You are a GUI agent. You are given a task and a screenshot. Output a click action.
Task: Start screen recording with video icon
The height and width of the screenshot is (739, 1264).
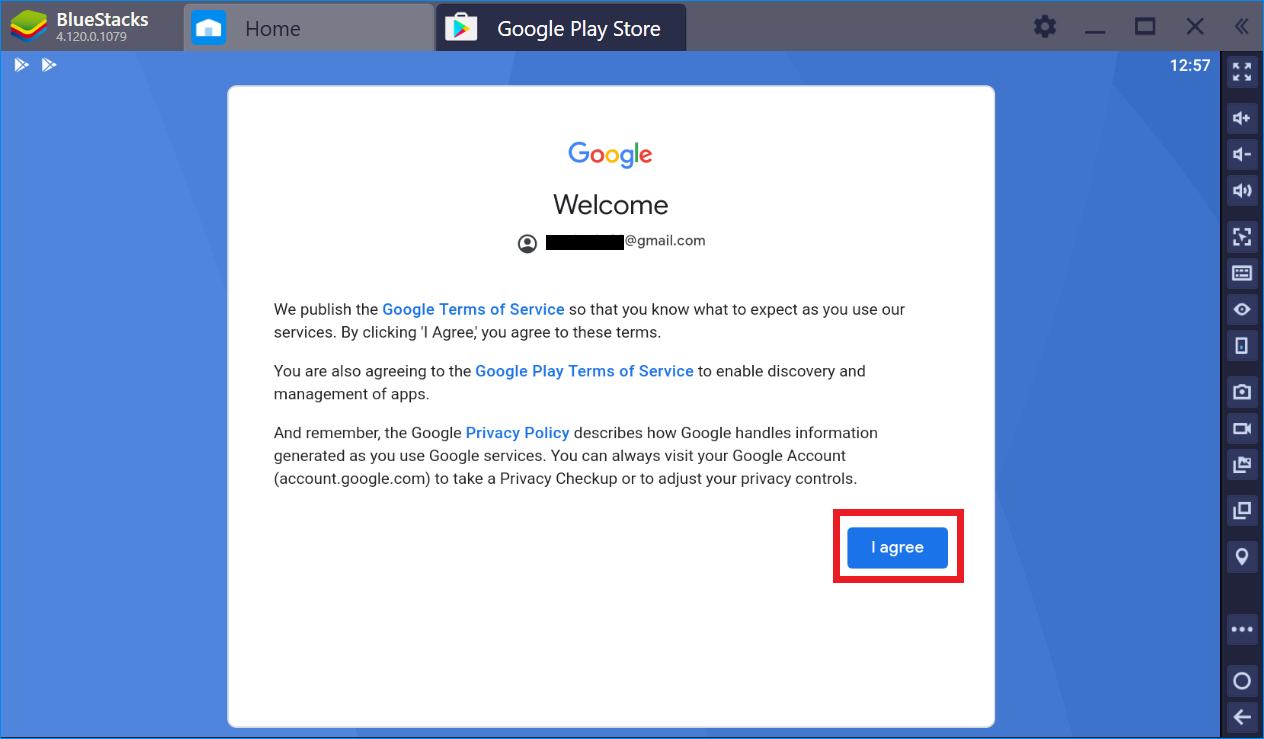(x=1242, y=428)
